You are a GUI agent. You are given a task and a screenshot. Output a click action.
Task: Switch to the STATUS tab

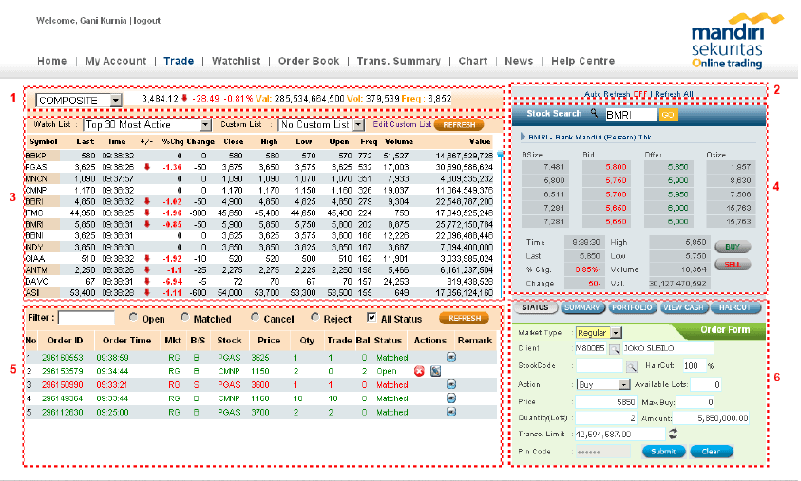tap(535, 307)
